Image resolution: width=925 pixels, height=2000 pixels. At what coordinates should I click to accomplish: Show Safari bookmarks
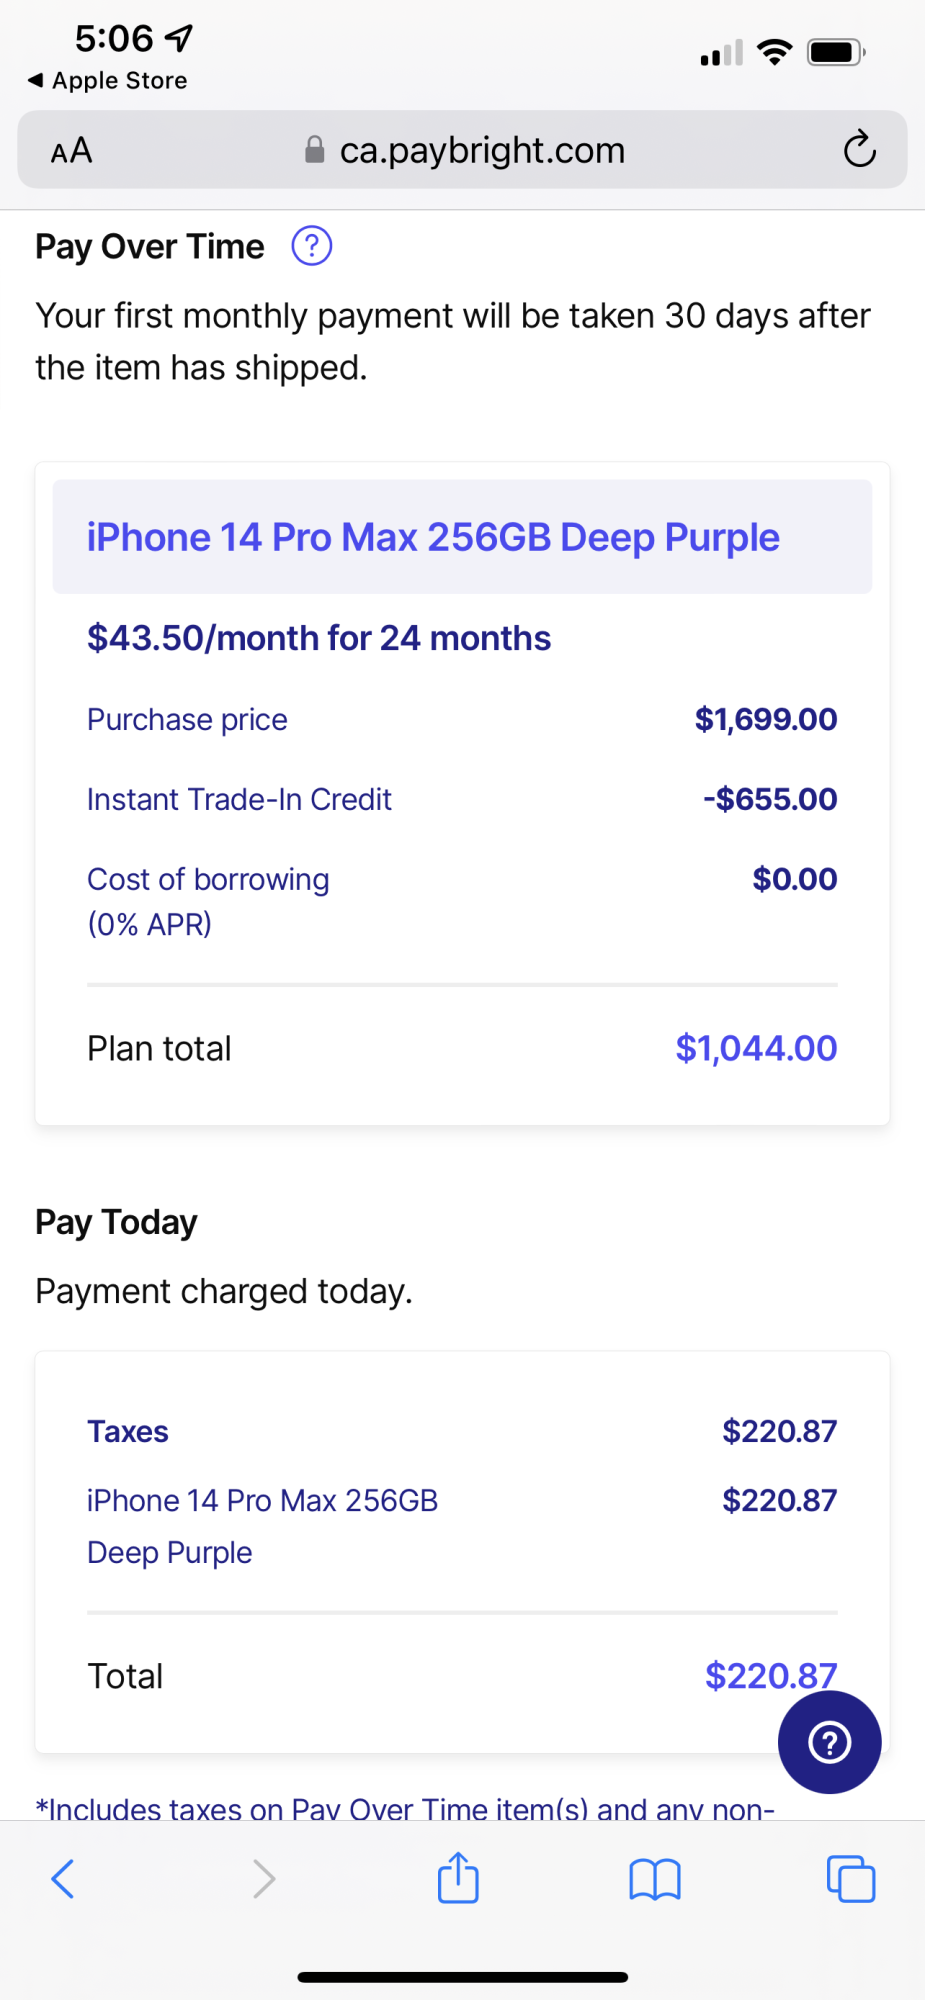[x=654, y=1879]
